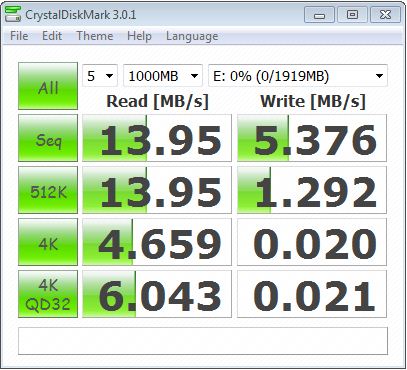Screen dimensions: 407x370
Task: Expand the test size dropdown showing 1000MB
Action: click(x=163, y=76)
